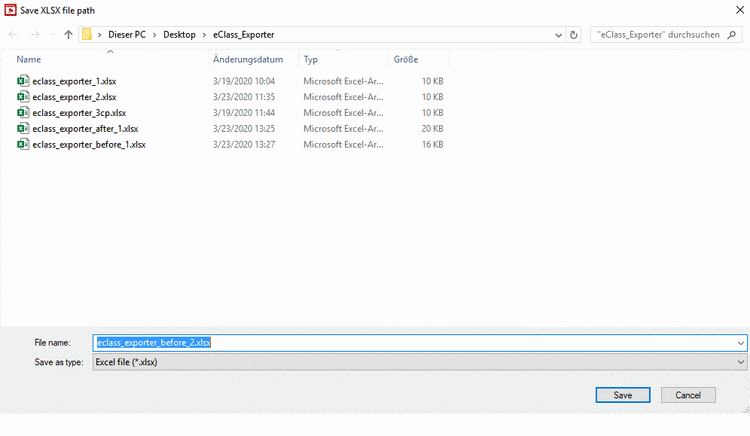Click Excel icon of eclass_exporter_1.xlsx
The width and height of the screenshot is (750, 436).
coord(23,81)
